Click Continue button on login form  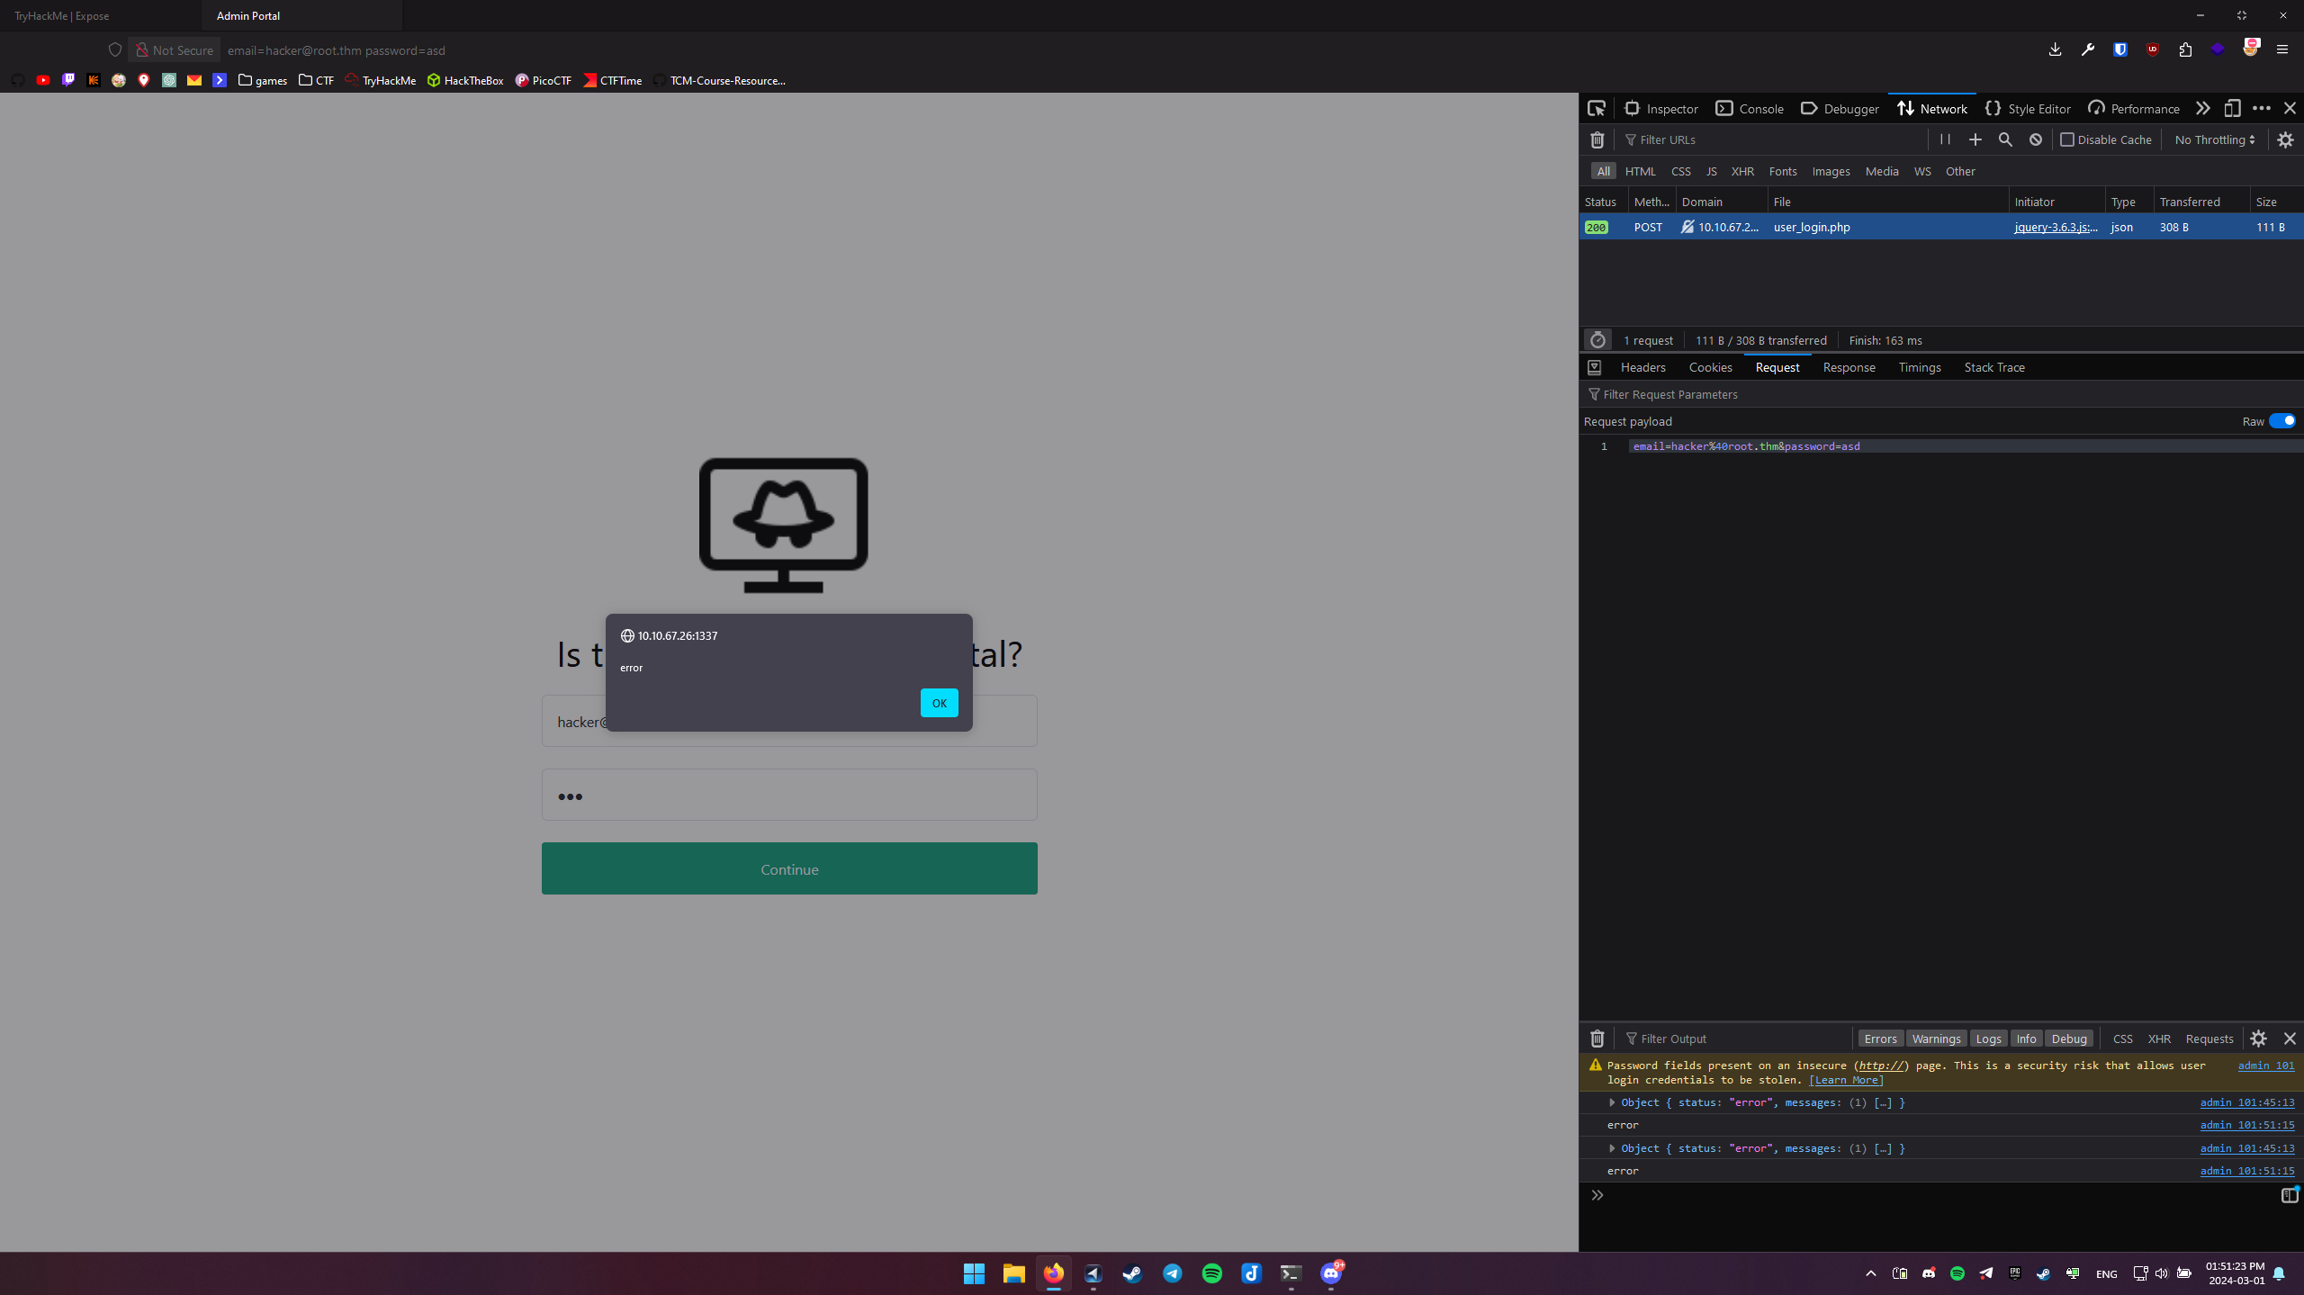coord(788,868)
